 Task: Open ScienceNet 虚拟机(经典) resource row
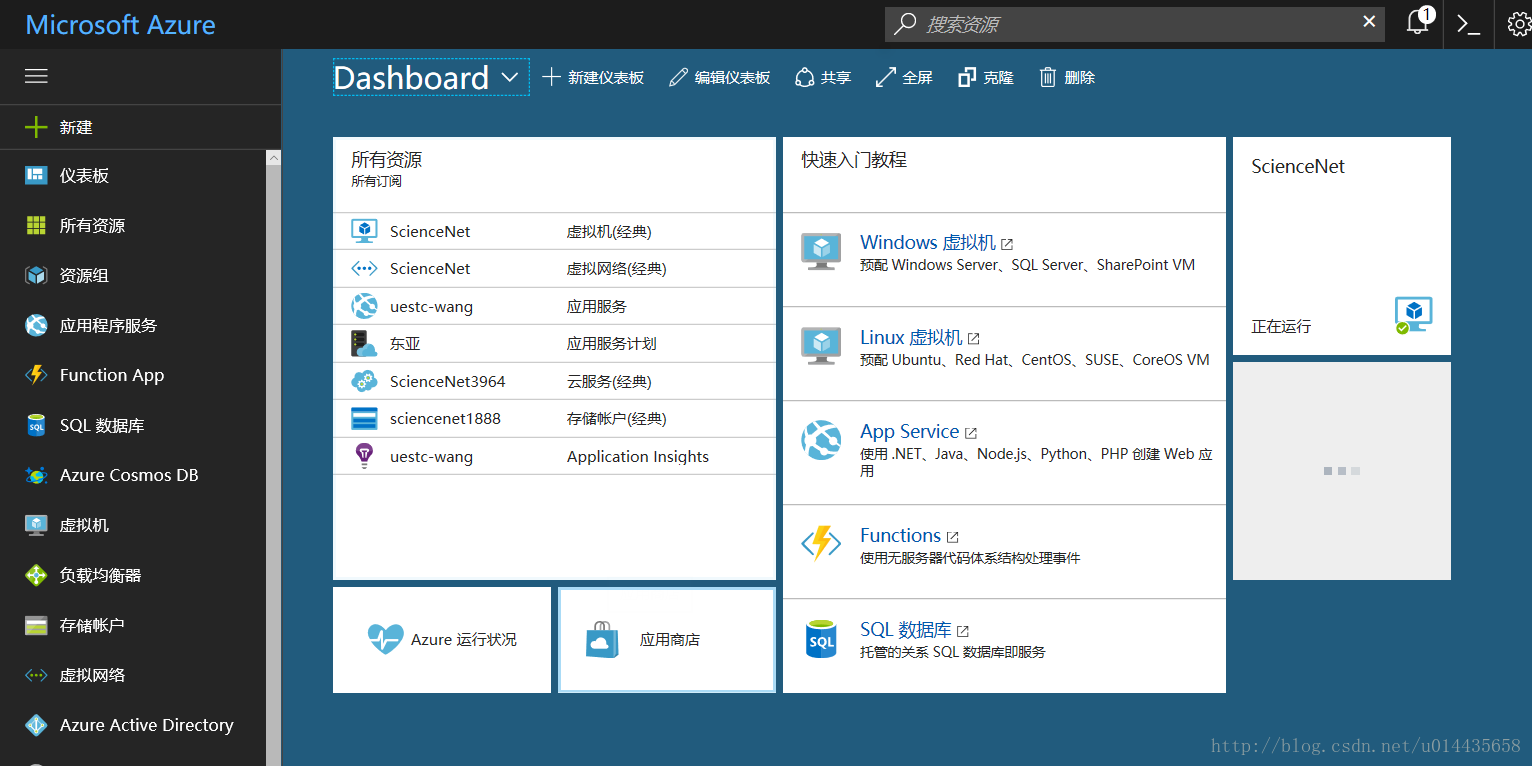coord(554,231)
